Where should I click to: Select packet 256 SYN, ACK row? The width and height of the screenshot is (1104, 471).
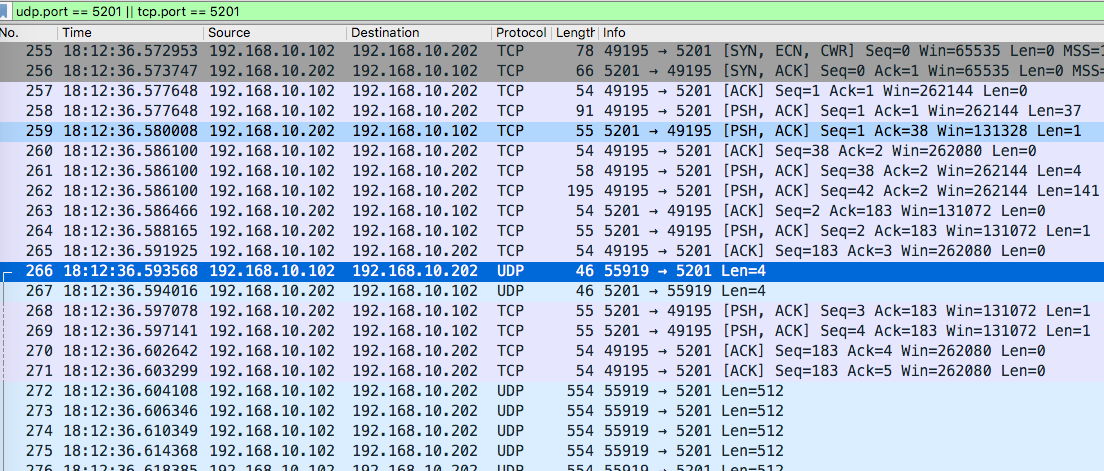[552, 71]
